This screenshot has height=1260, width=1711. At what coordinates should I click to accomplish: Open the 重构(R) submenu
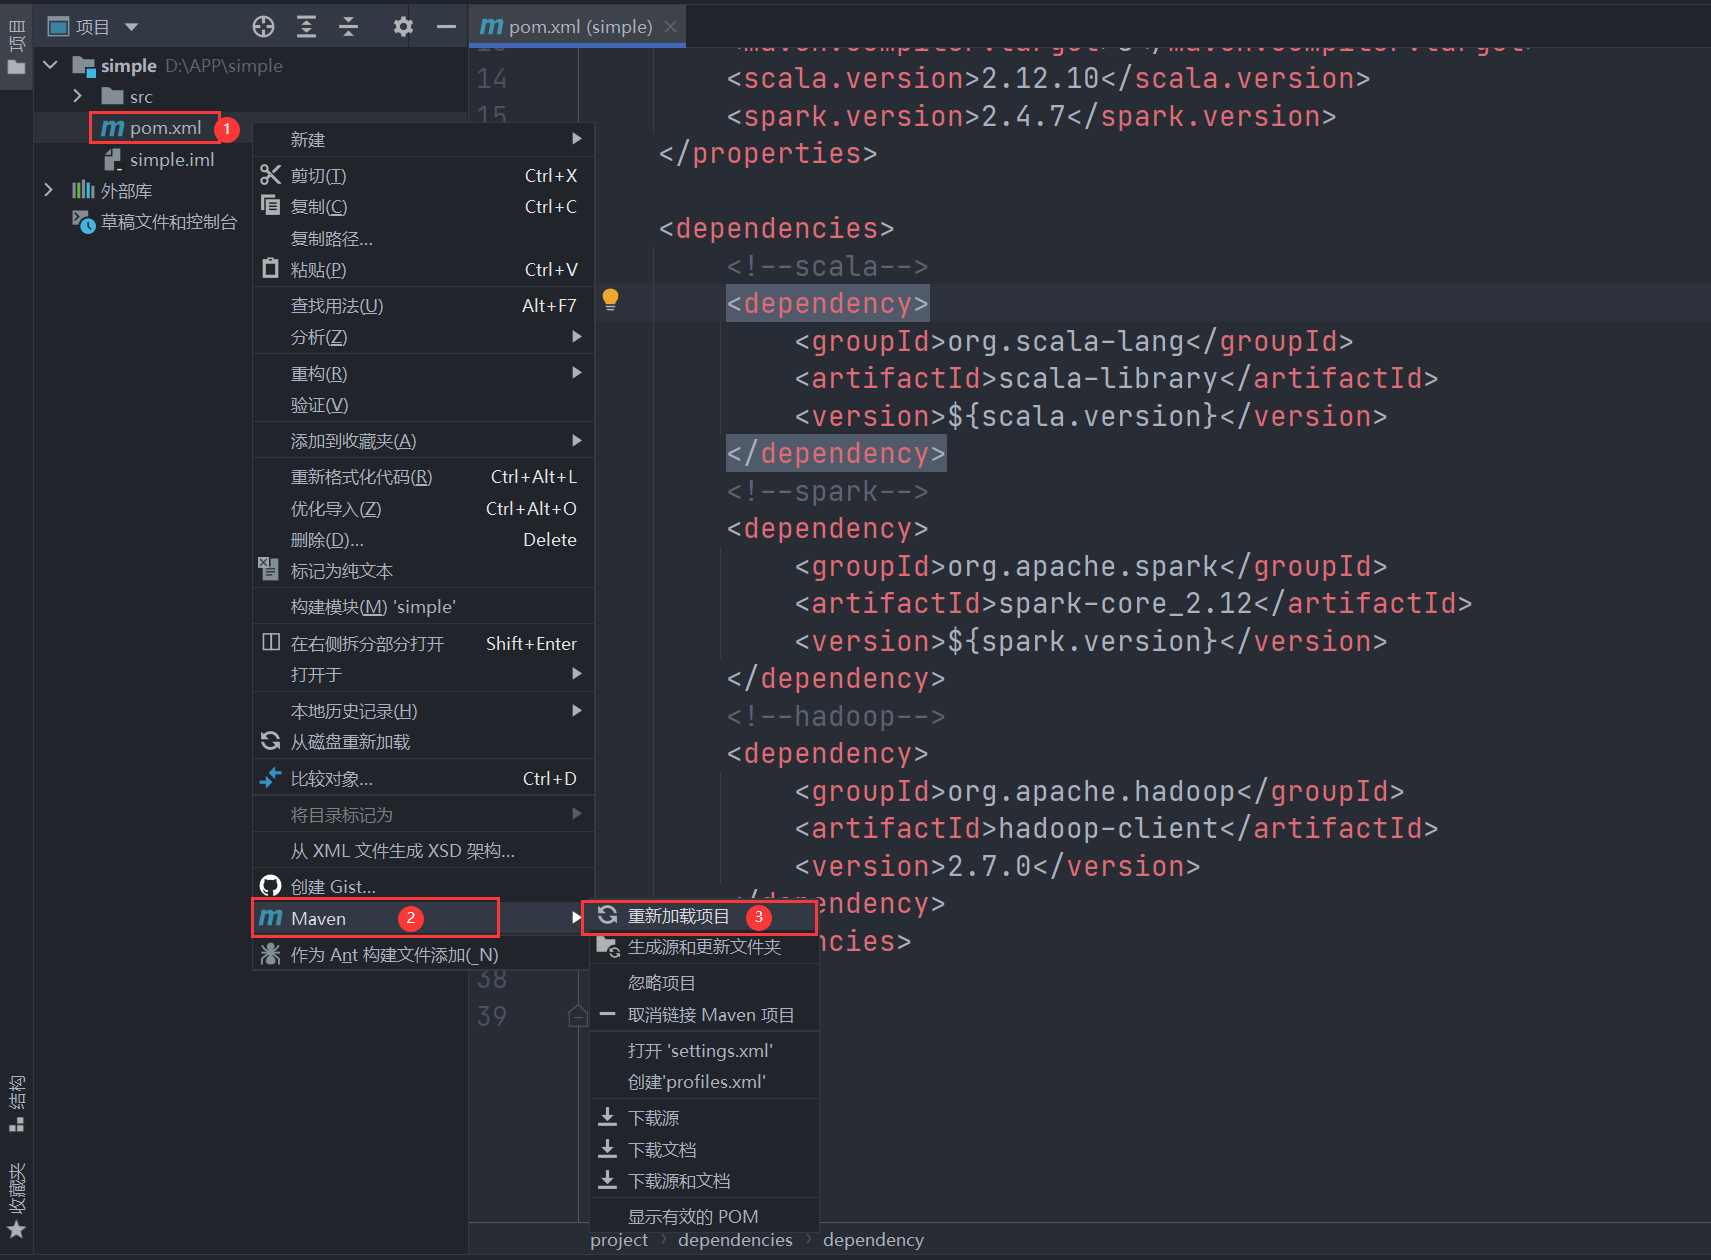pyautogui.click(x=424, y=373)
